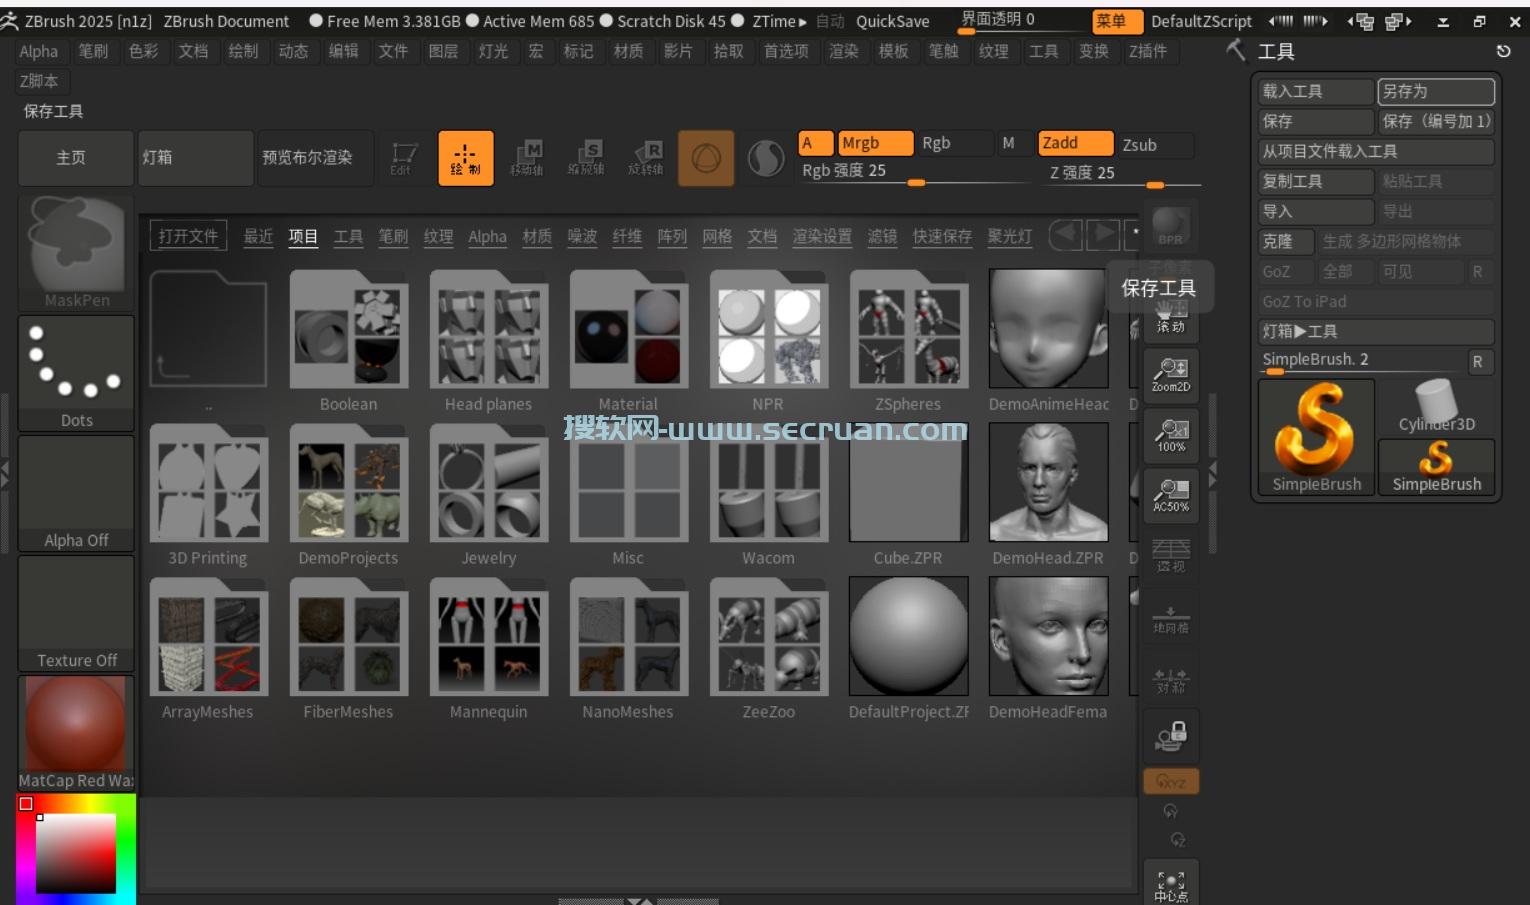The width and height of the screenshot is (1530, 905).
Task: Click the 载入工具 button
Action: tap(1316, 91)
